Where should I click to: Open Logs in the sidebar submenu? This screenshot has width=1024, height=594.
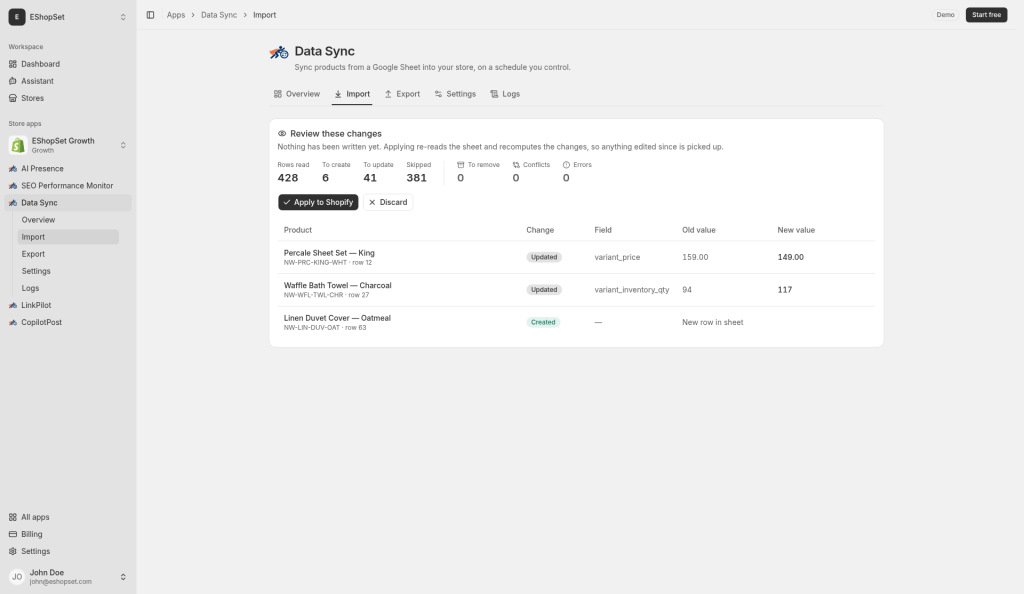pyautogui.click(x=68, y=288)
